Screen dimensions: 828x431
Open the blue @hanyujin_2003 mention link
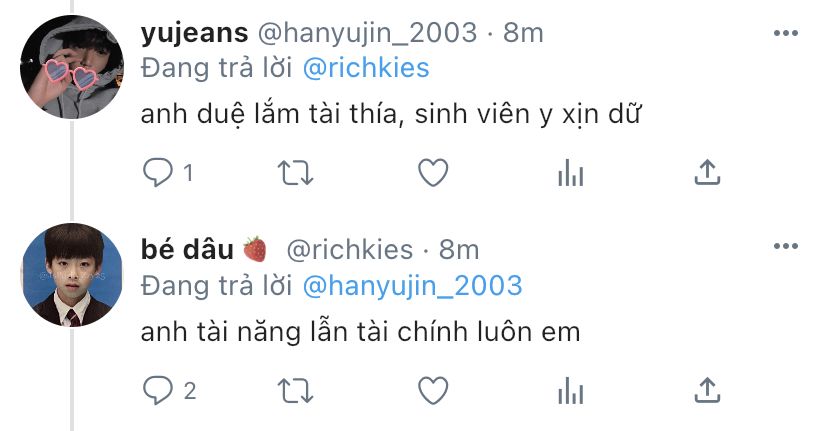click(x=412, y=286)
